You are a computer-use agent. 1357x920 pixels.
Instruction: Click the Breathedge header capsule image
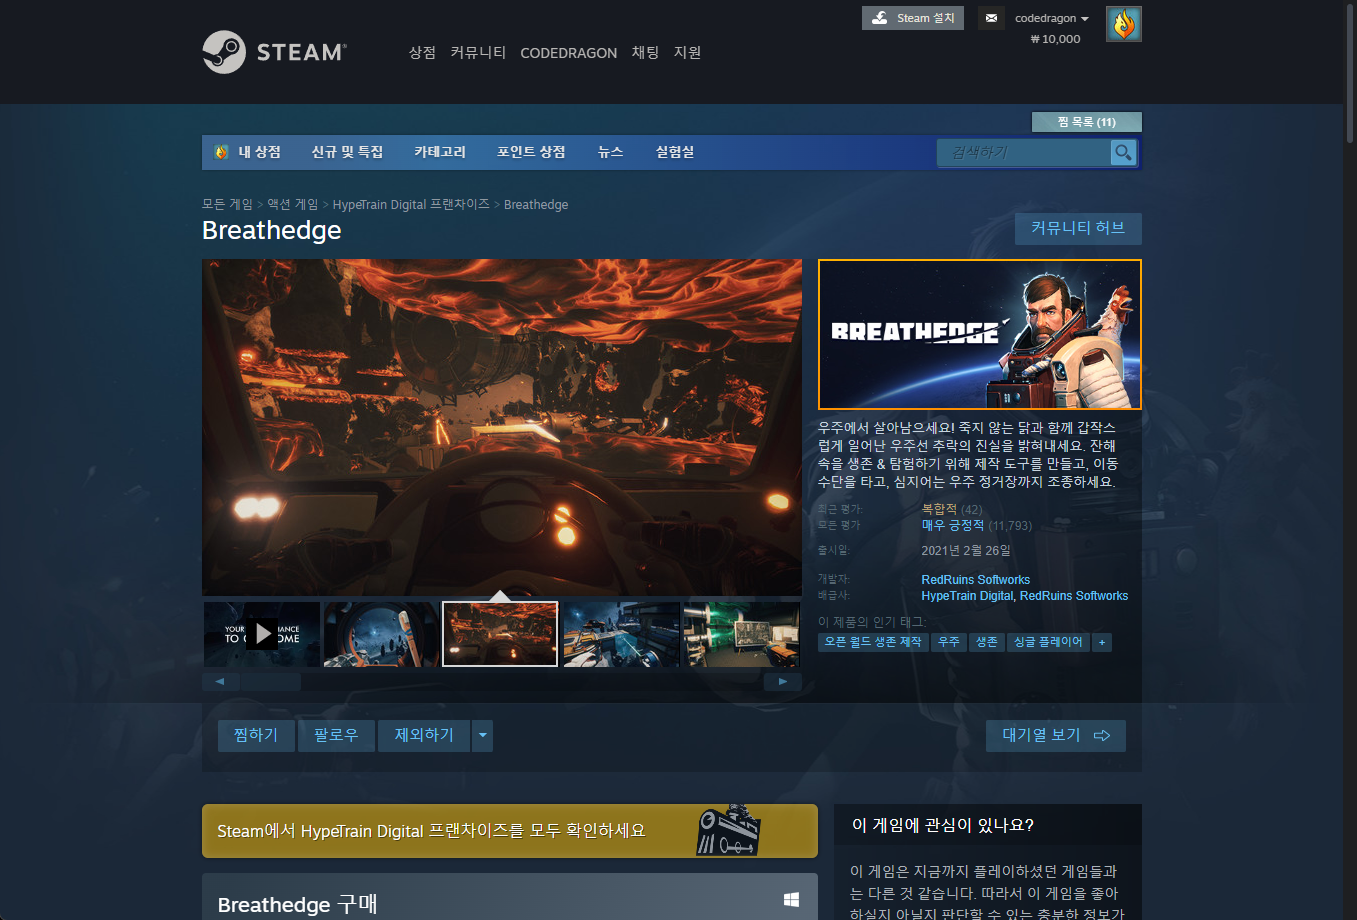click(x=980, y=334)
